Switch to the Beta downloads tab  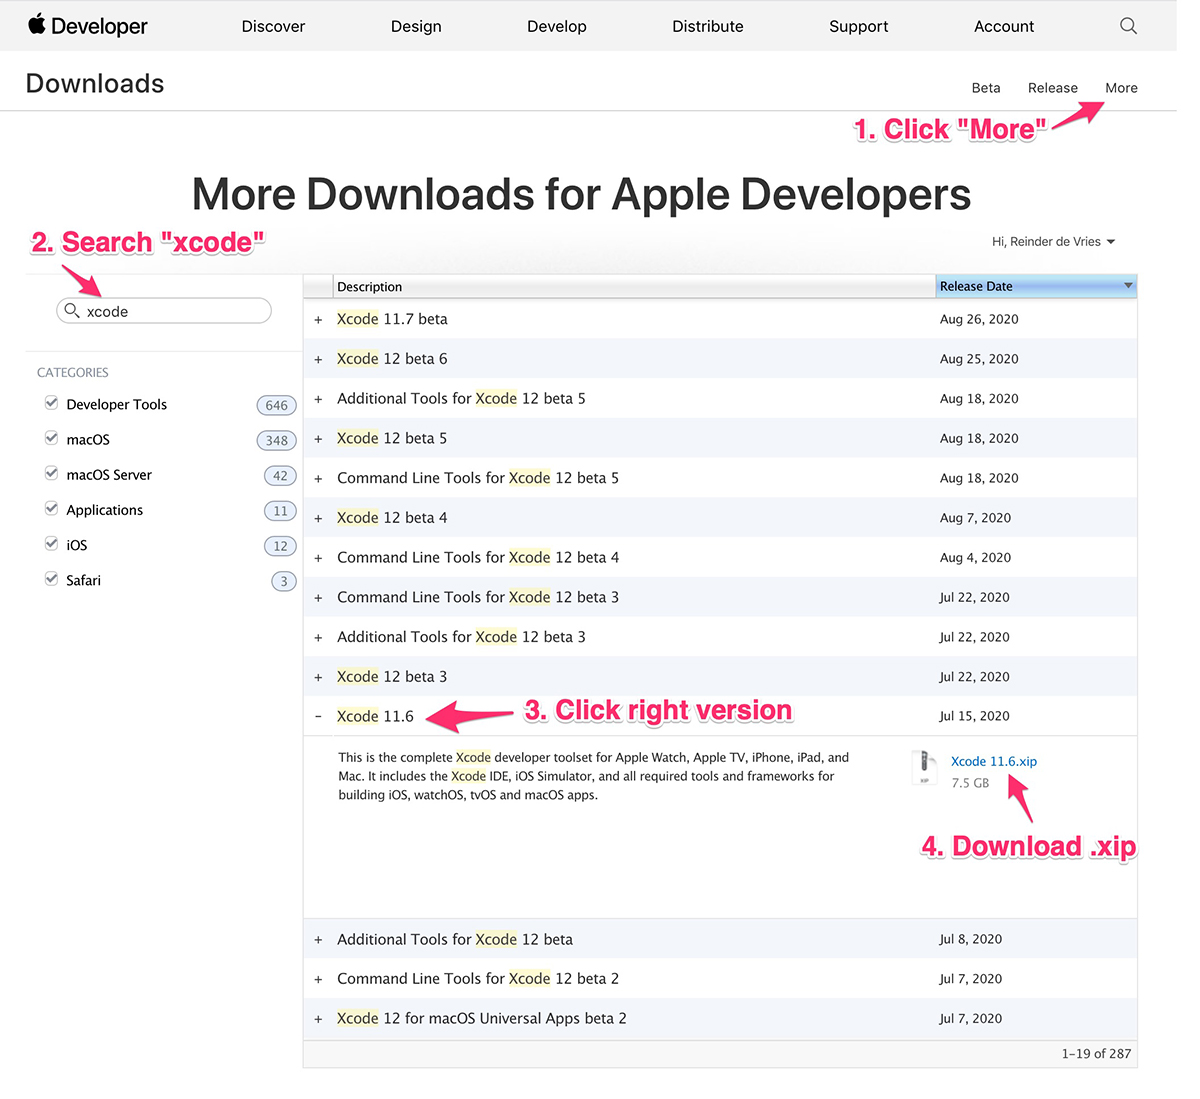[986, 88]
